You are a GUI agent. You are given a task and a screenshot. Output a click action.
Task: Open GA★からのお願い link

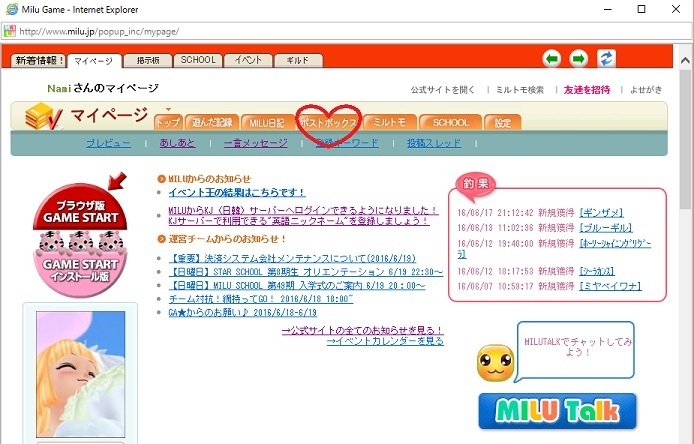(243, 313)
